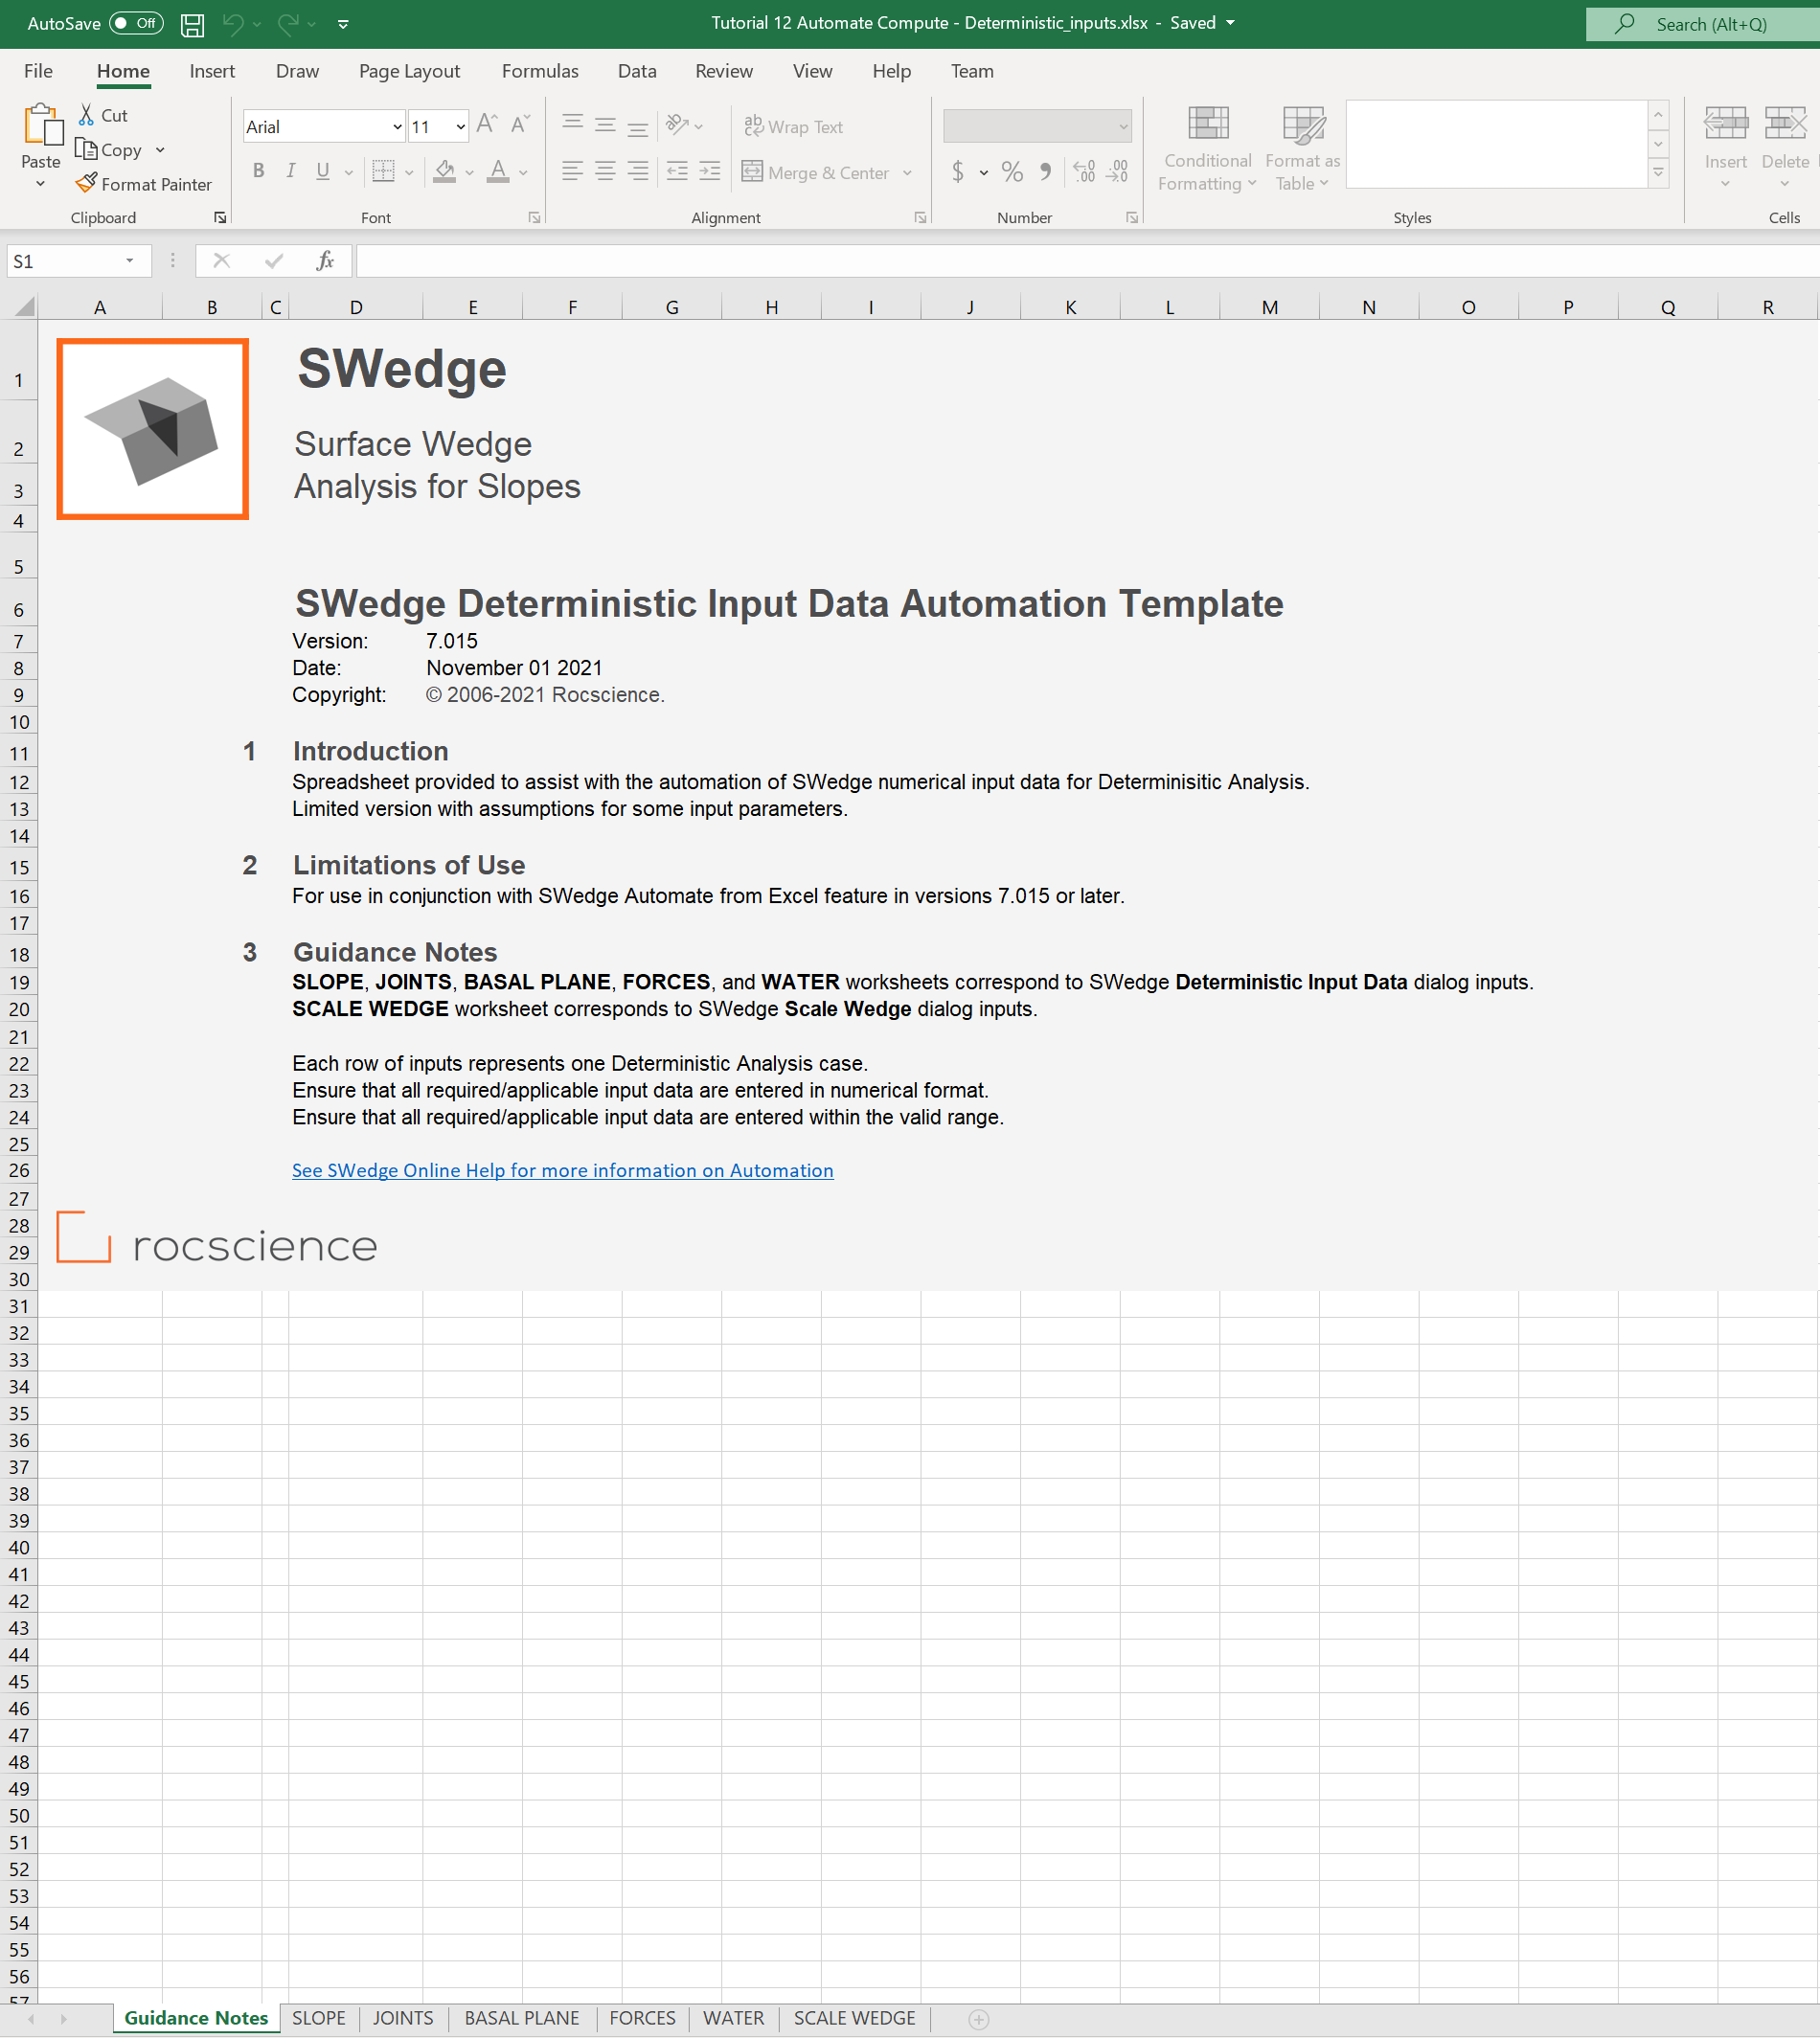Click Top Align icon
1820x2038 pixels.
tap(573, 124)
